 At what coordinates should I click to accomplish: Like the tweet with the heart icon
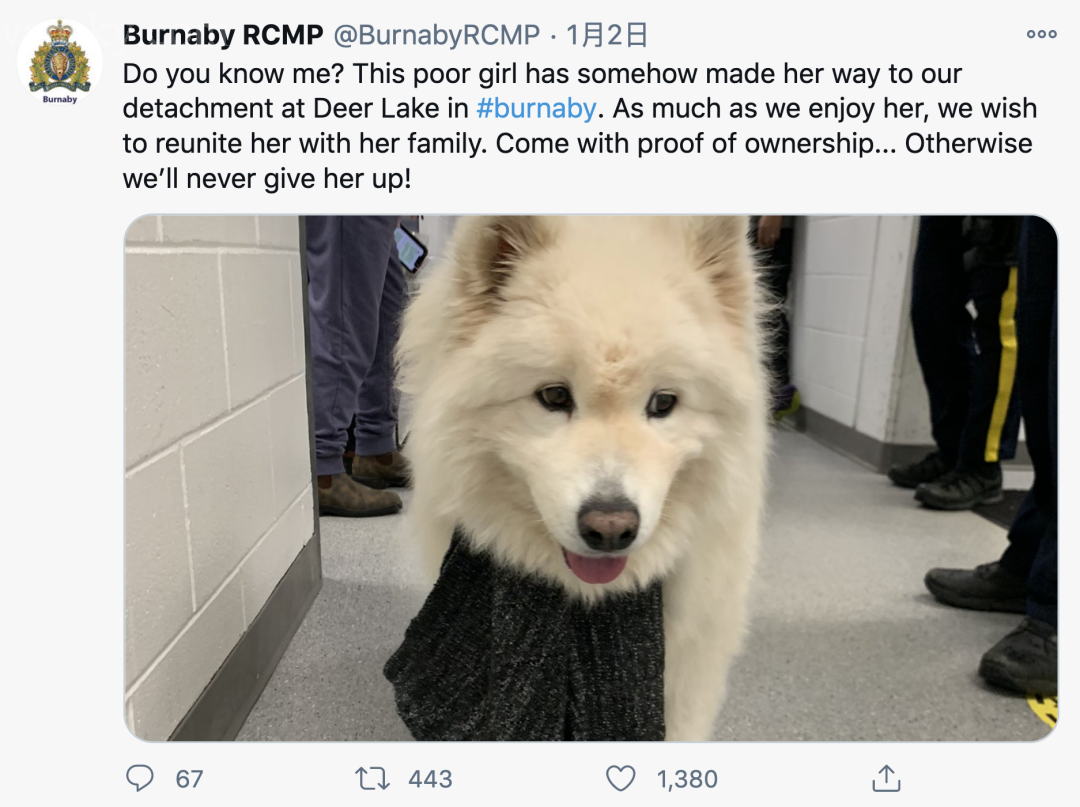pos(621,779)
